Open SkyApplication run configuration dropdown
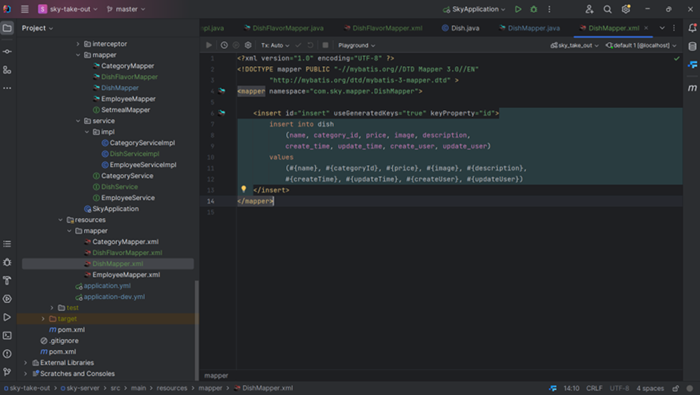 tap(474, 9)
